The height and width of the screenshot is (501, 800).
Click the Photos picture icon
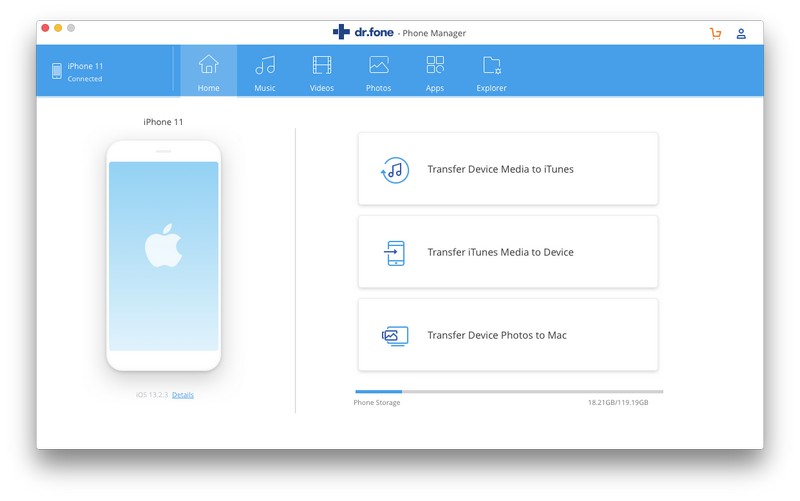(379, 65)
